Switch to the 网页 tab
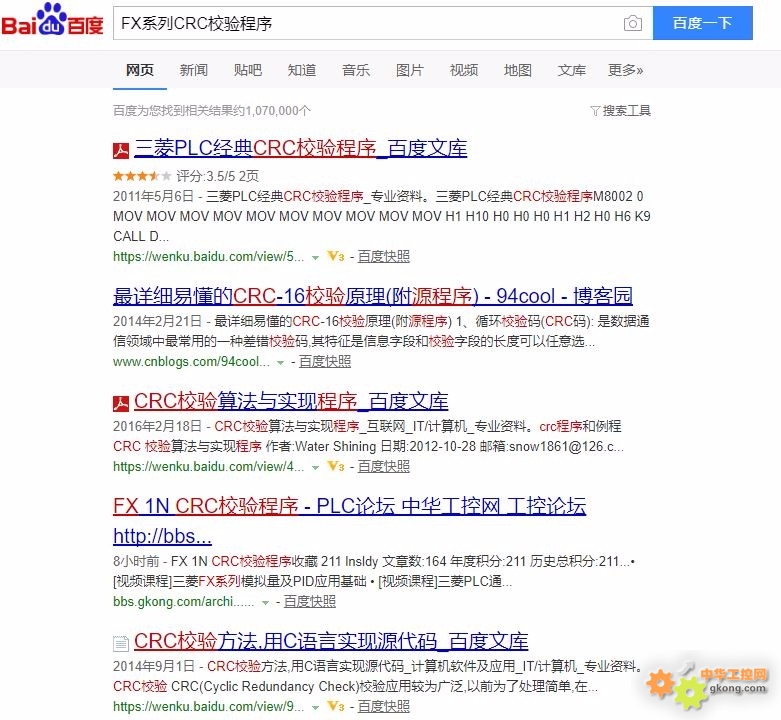The image size is (781, 720). click(139, 70)
